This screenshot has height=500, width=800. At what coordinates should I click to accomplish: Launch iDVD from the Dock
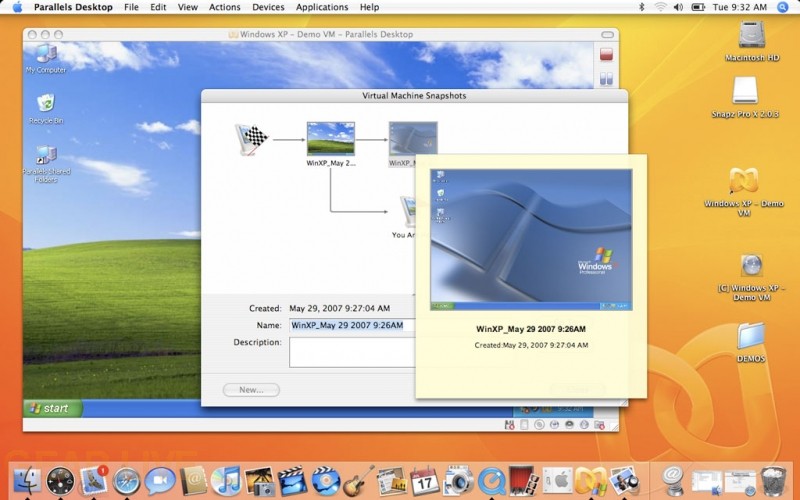point(325,481)
